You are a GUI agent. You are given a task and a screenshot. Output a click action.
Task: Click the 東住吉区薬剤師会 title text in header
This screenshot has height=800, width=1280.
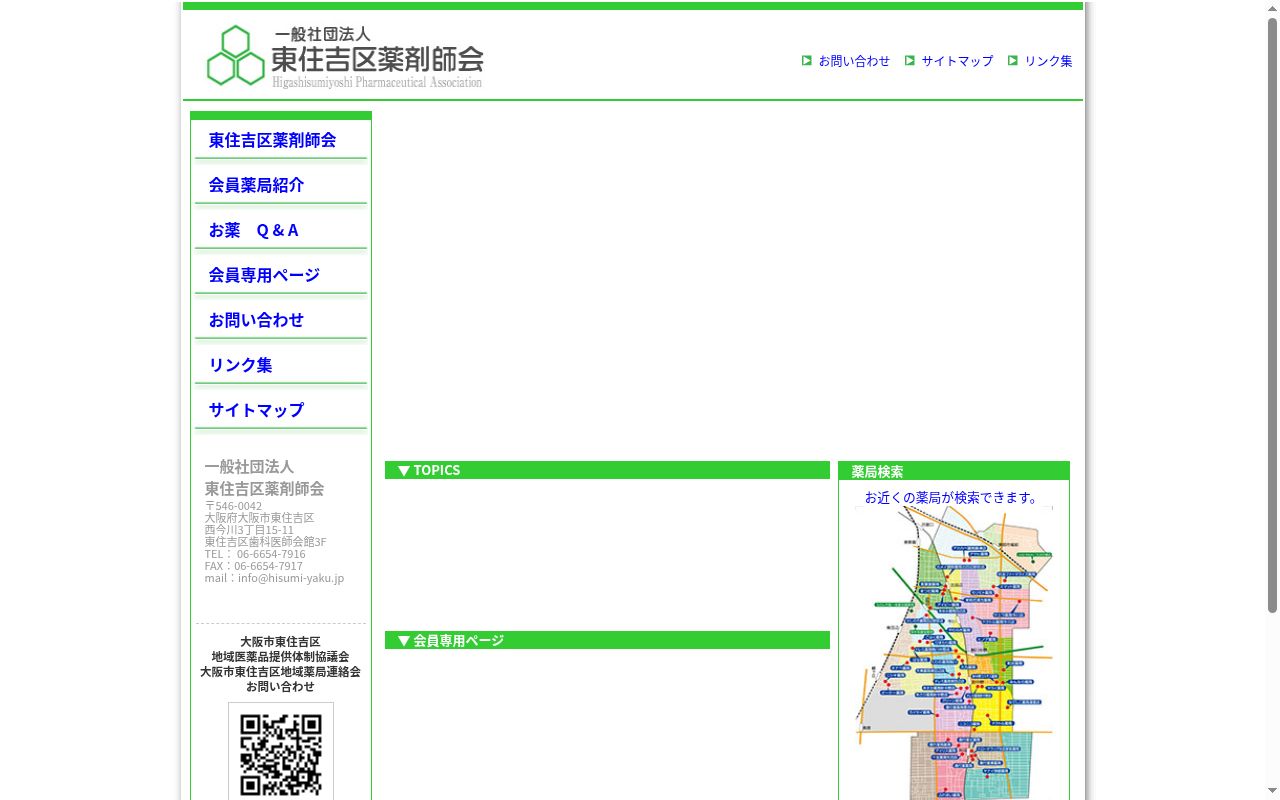tap(377, 58)
